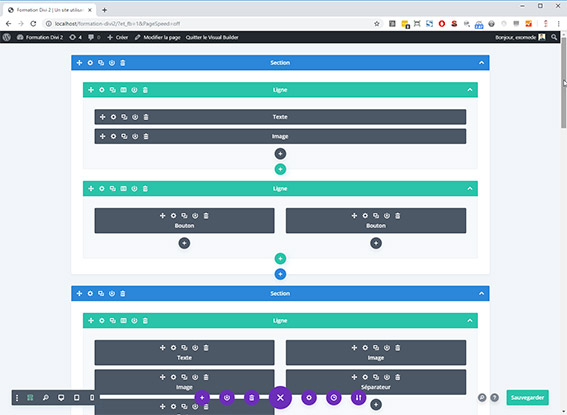Screen dimensions: 567x415
Task: Delete the top full-width Texte module
Action: pos(146,117)
